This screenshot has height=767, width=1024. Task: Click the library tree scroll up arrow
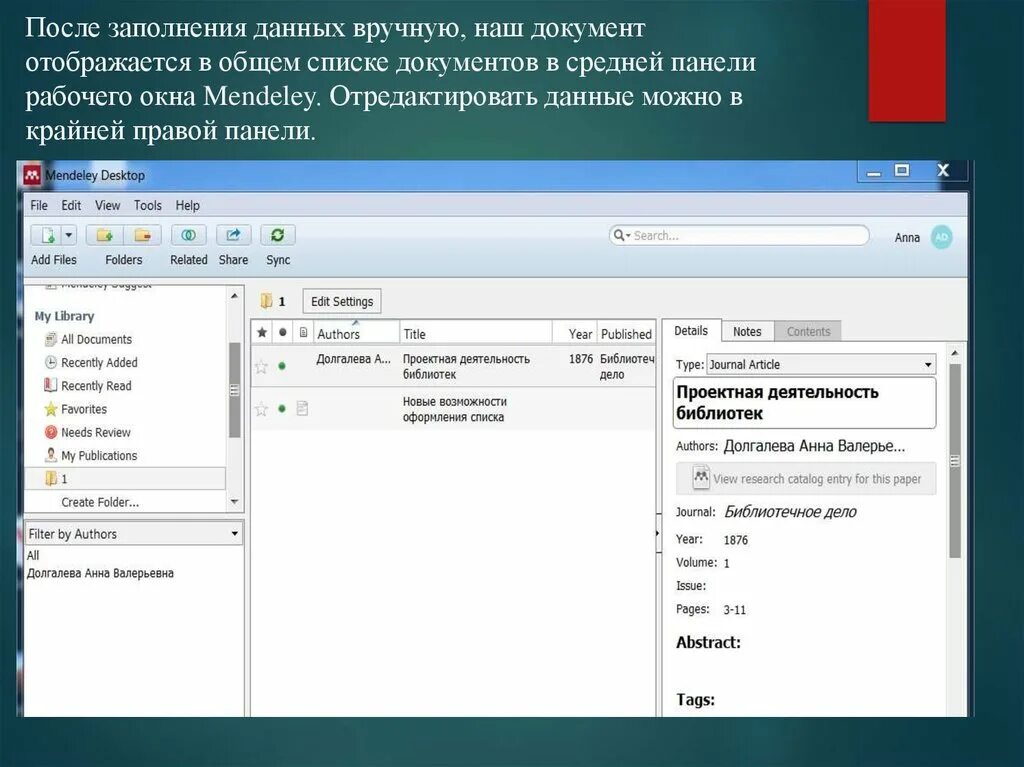point(234,296)
